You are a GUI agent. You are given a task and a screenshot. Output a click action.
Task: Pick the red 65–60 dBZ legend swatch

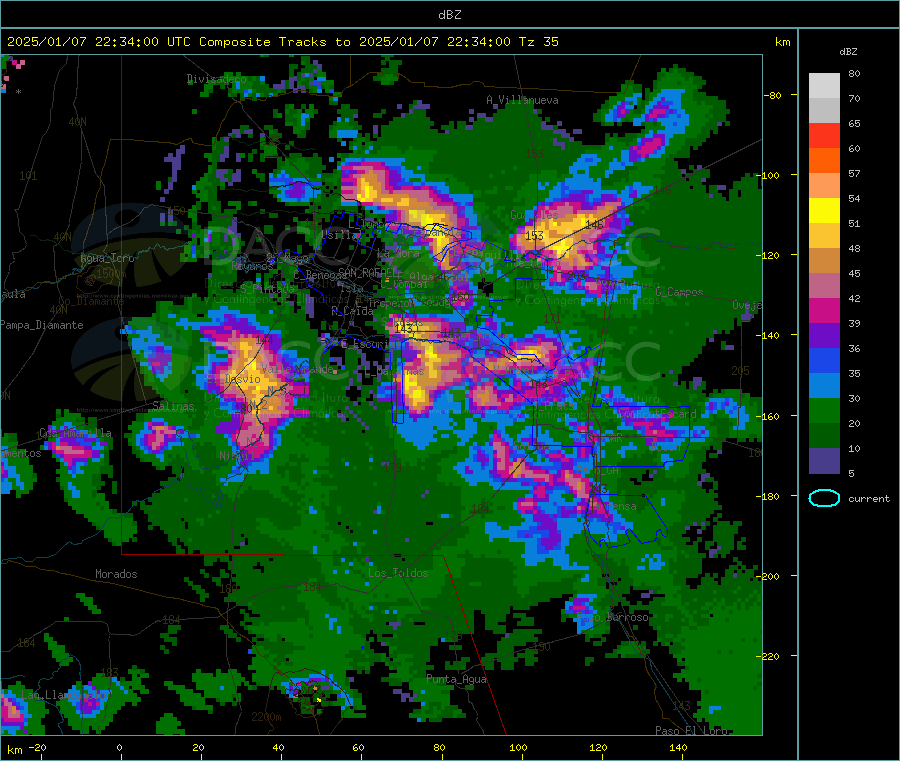(824, 135)
